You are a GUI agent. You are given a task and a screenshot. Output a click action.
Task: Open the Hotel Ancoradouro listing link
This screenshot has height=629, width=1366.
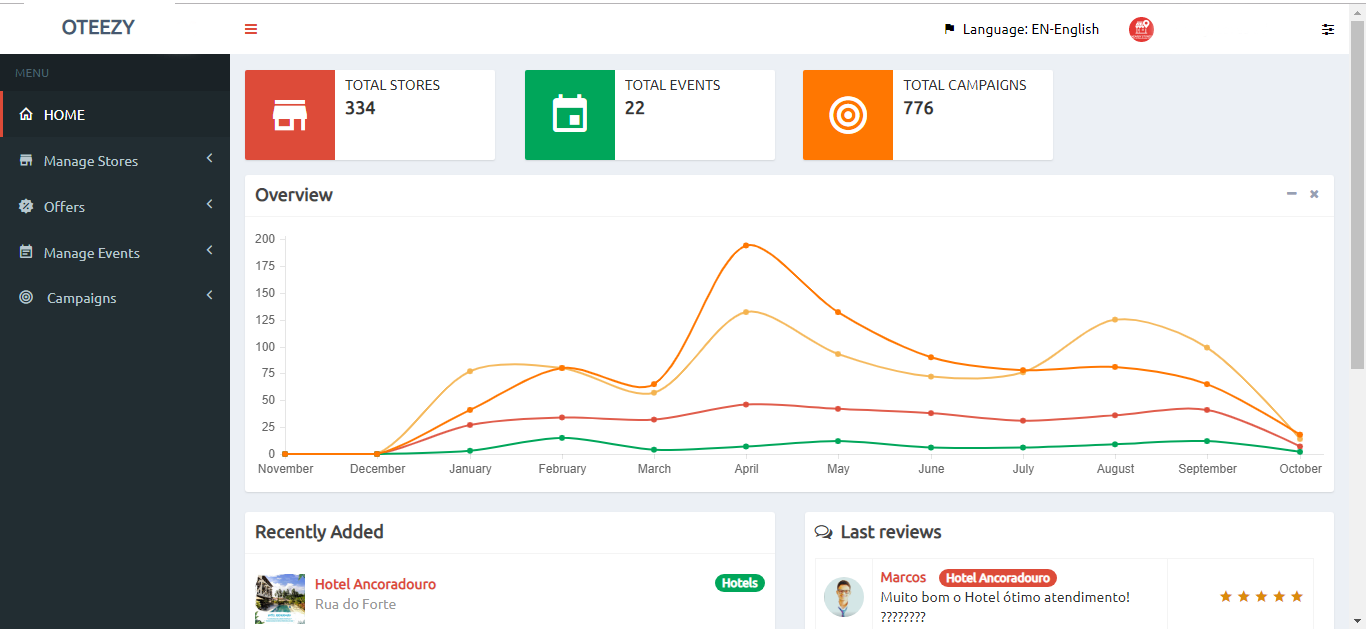pyautogui.click(x=375, y=584)
